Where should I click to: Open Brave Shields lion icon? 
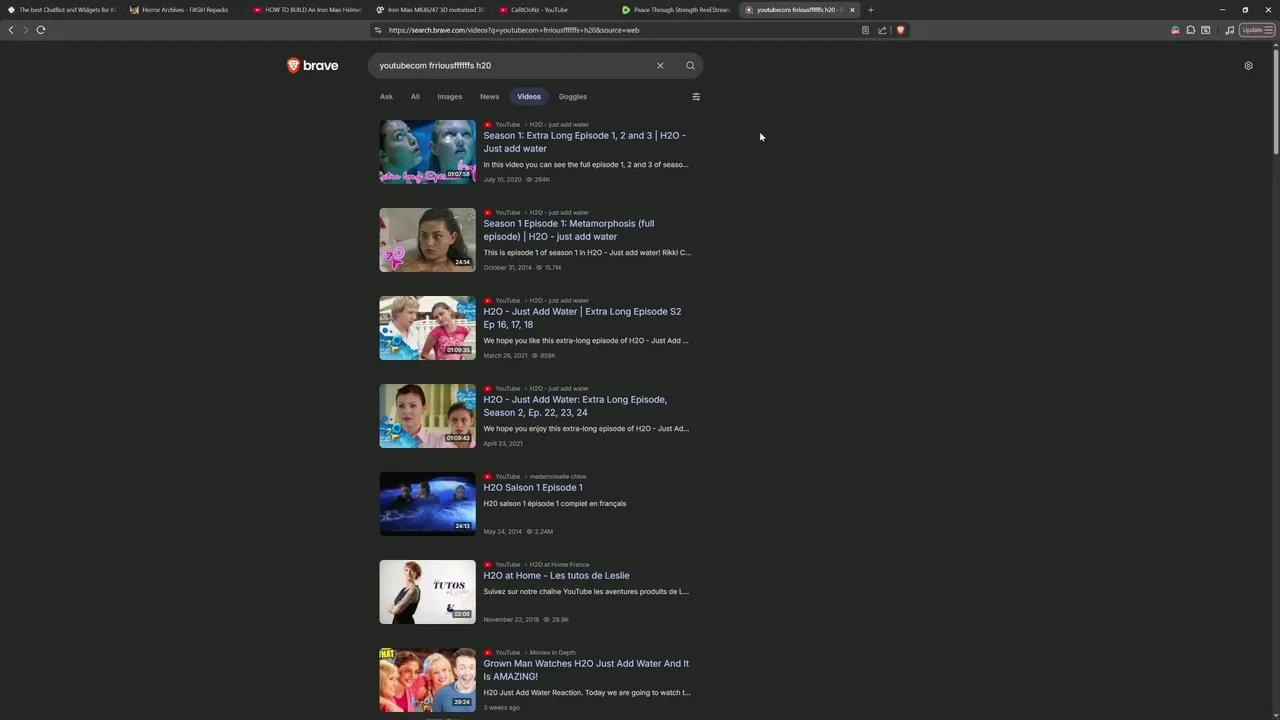[x=900, y=30]
